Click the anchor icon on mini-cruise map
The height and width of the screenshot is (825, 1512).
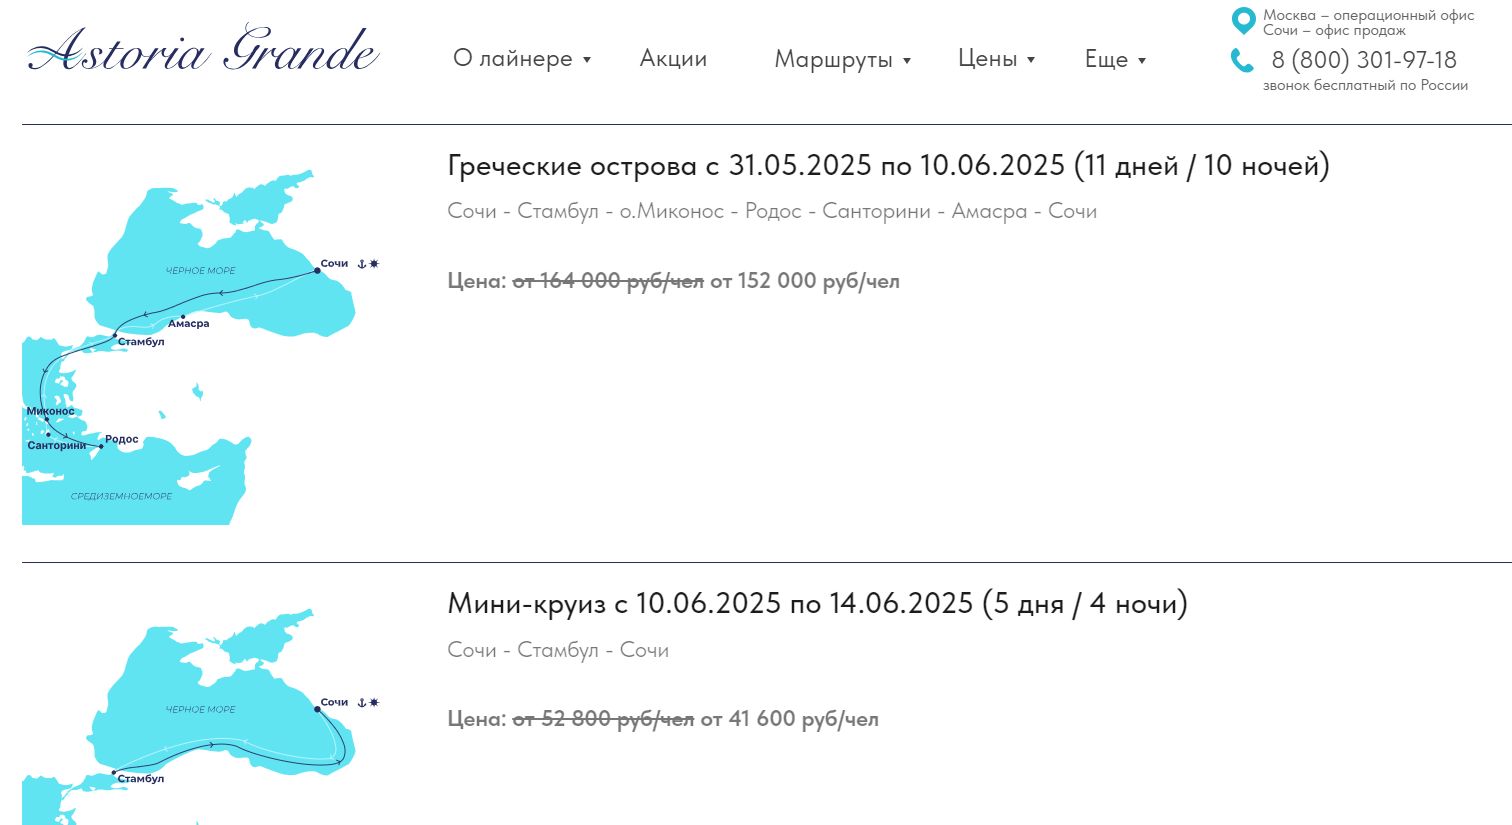click(362, 703)
